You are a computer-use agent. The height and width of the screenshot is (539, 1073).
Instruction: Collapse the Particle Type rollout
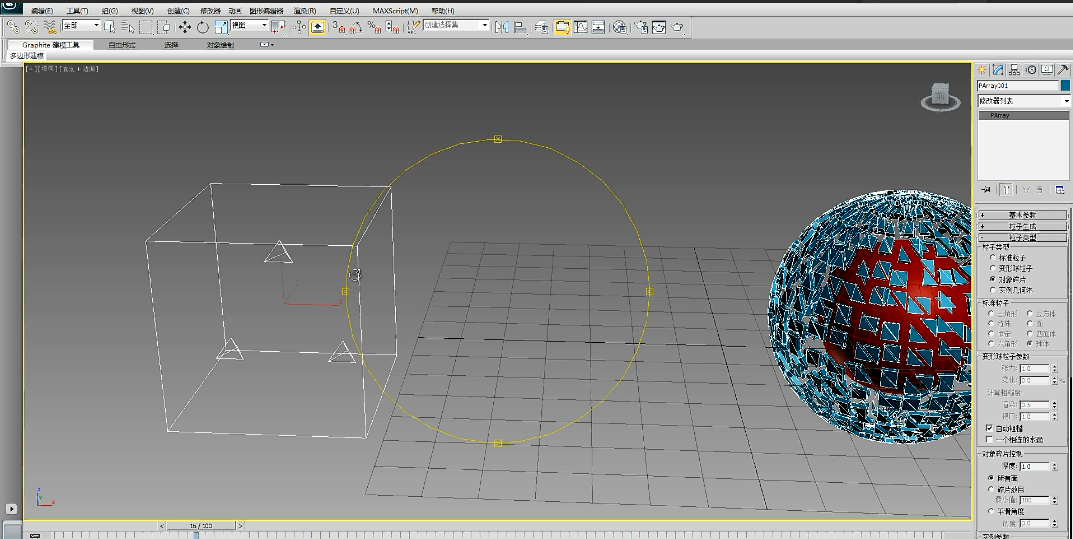tap(1022, 237)
